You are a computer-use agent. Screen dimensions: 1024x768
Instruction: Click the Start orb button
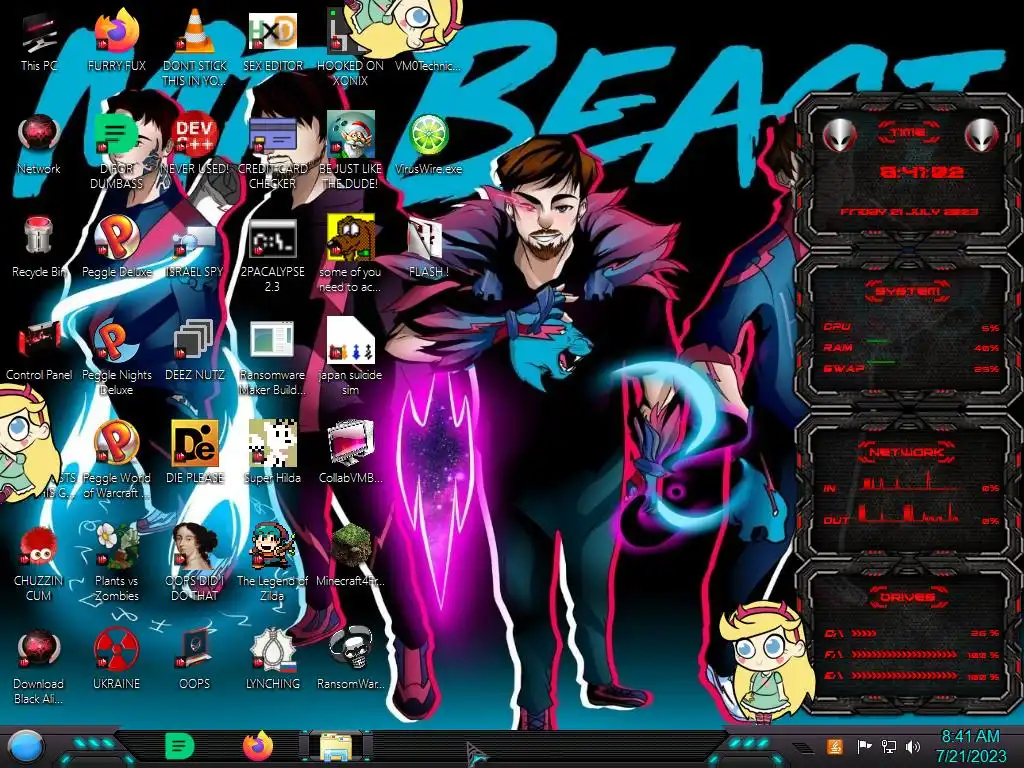(25, 747)
